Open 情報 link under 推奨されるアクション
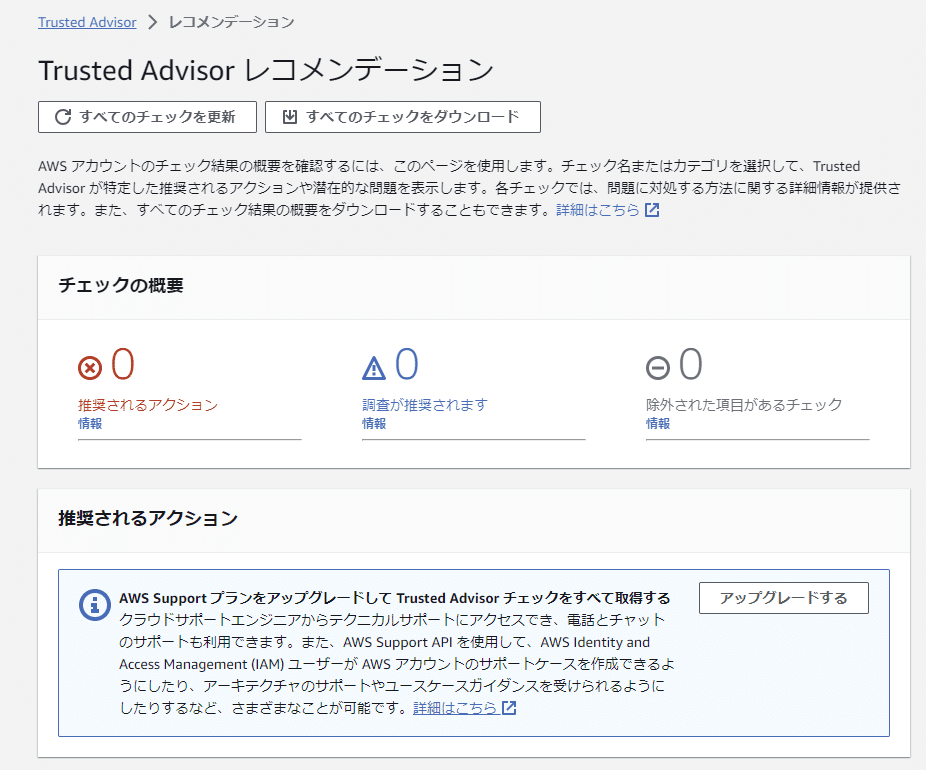Viewport: 926px width, 770px height. coord(90,423)
